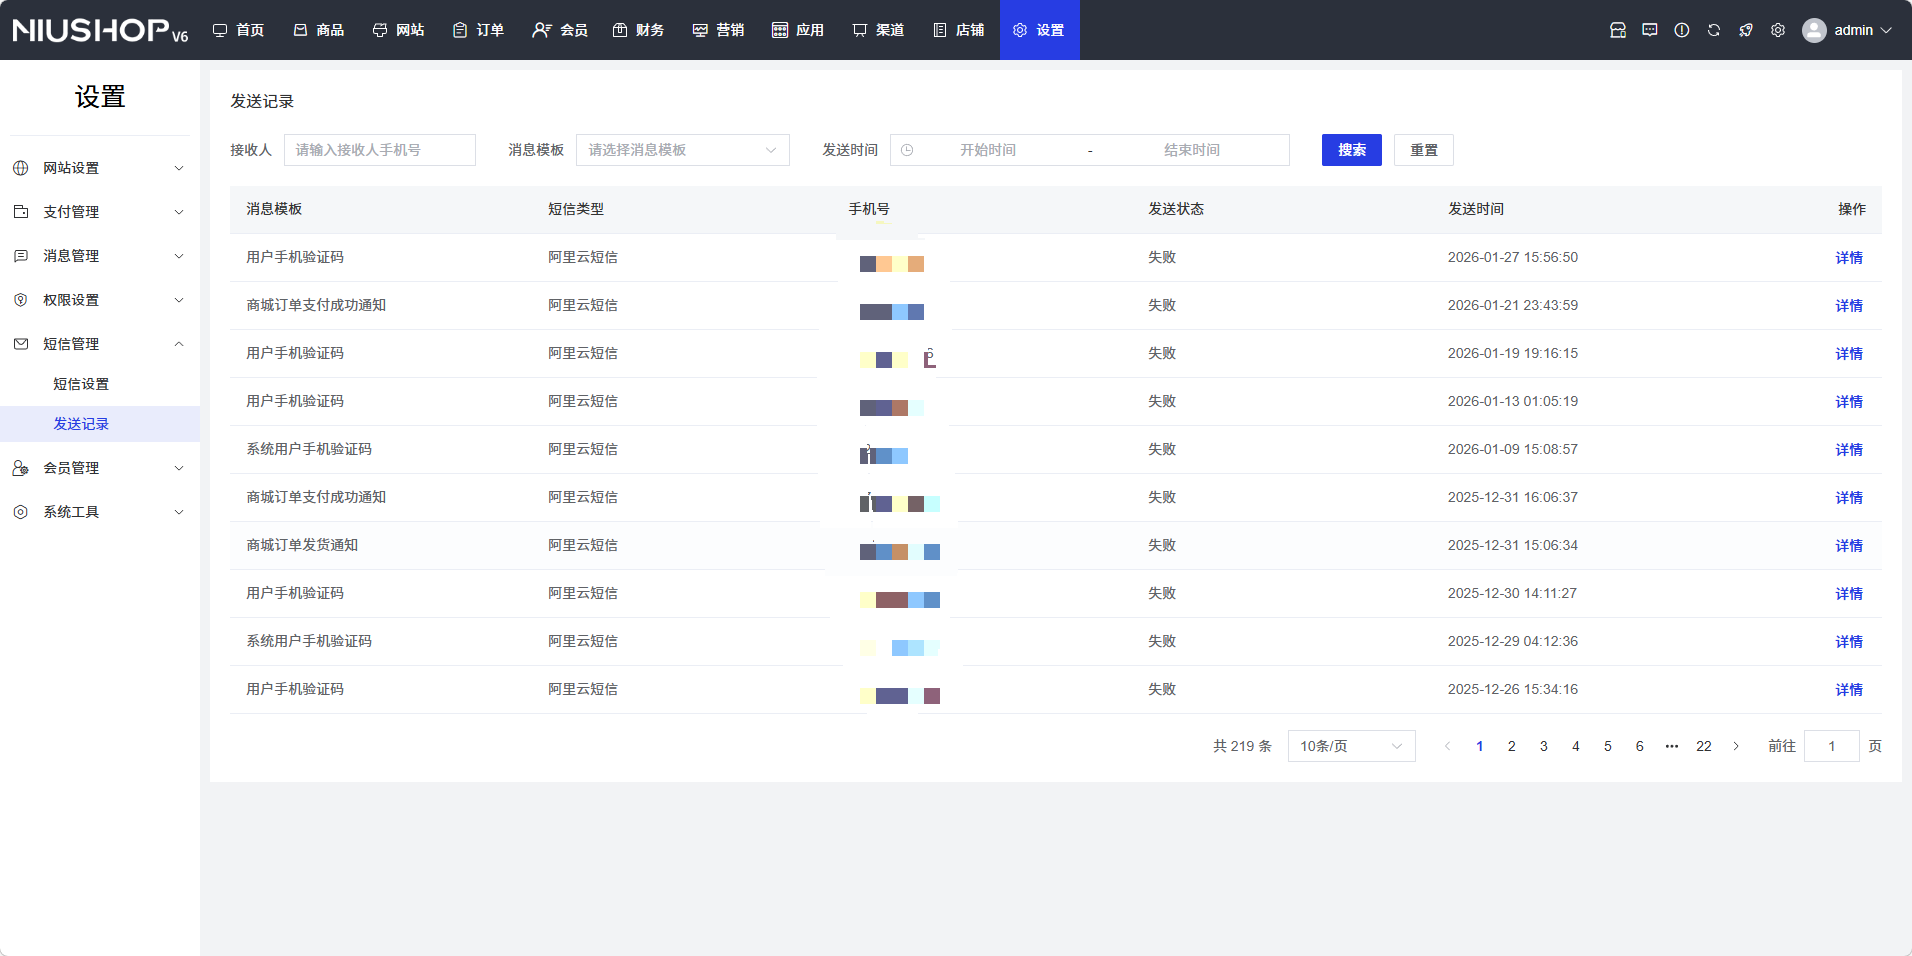The height and width of the screenshot is (956, 1912).
Task: Click the admin user avatar
Action: pyautogui.click(x=1814, y=30)
